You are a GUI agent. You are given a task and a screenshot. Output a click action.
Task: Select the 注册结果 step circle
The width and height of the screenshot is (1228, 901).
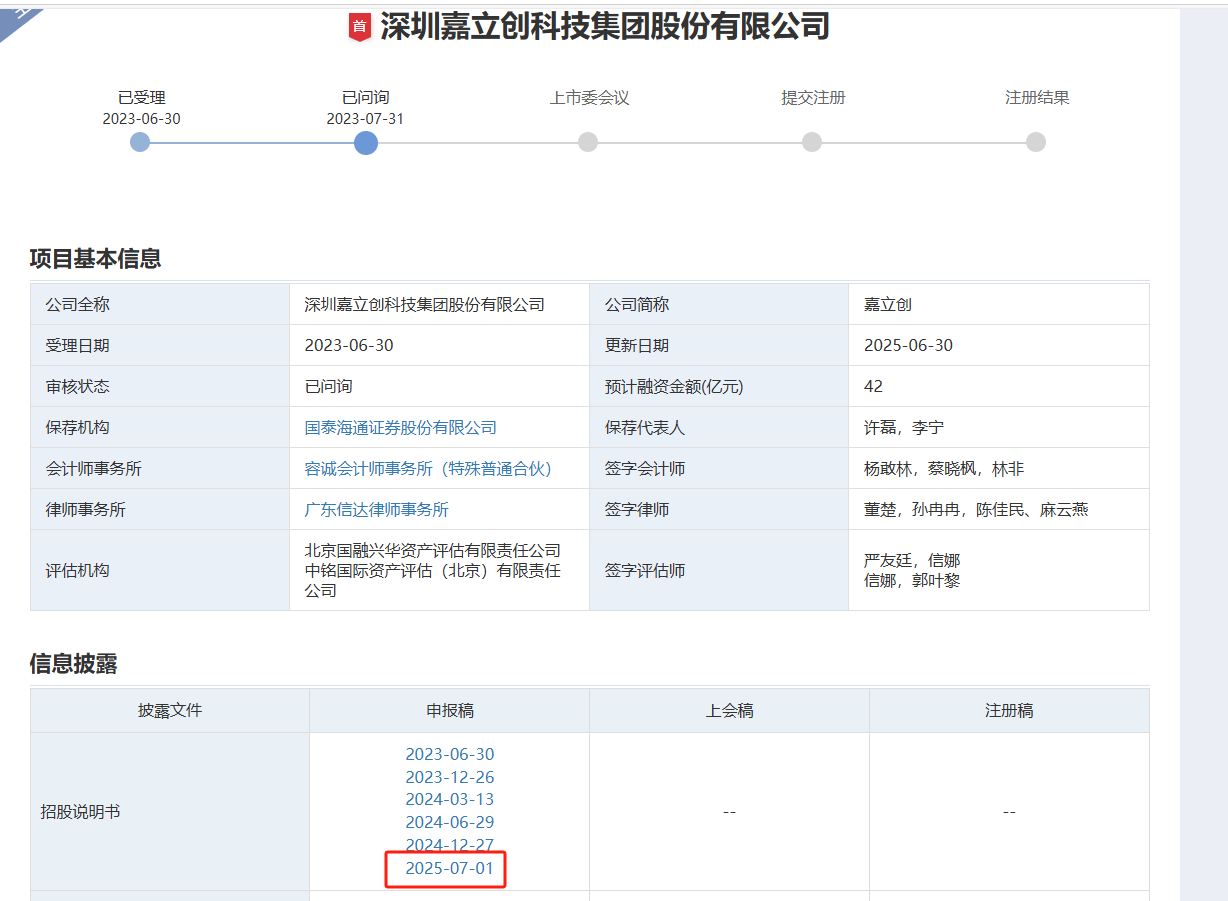[1036, 142]
